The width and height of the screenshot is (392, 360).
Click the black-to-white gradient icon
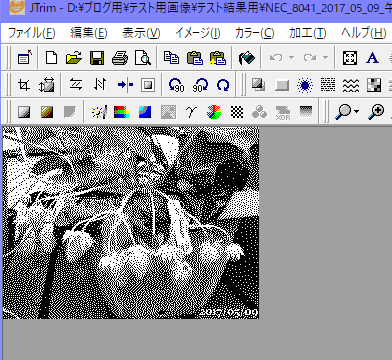(x=306, y=112)
